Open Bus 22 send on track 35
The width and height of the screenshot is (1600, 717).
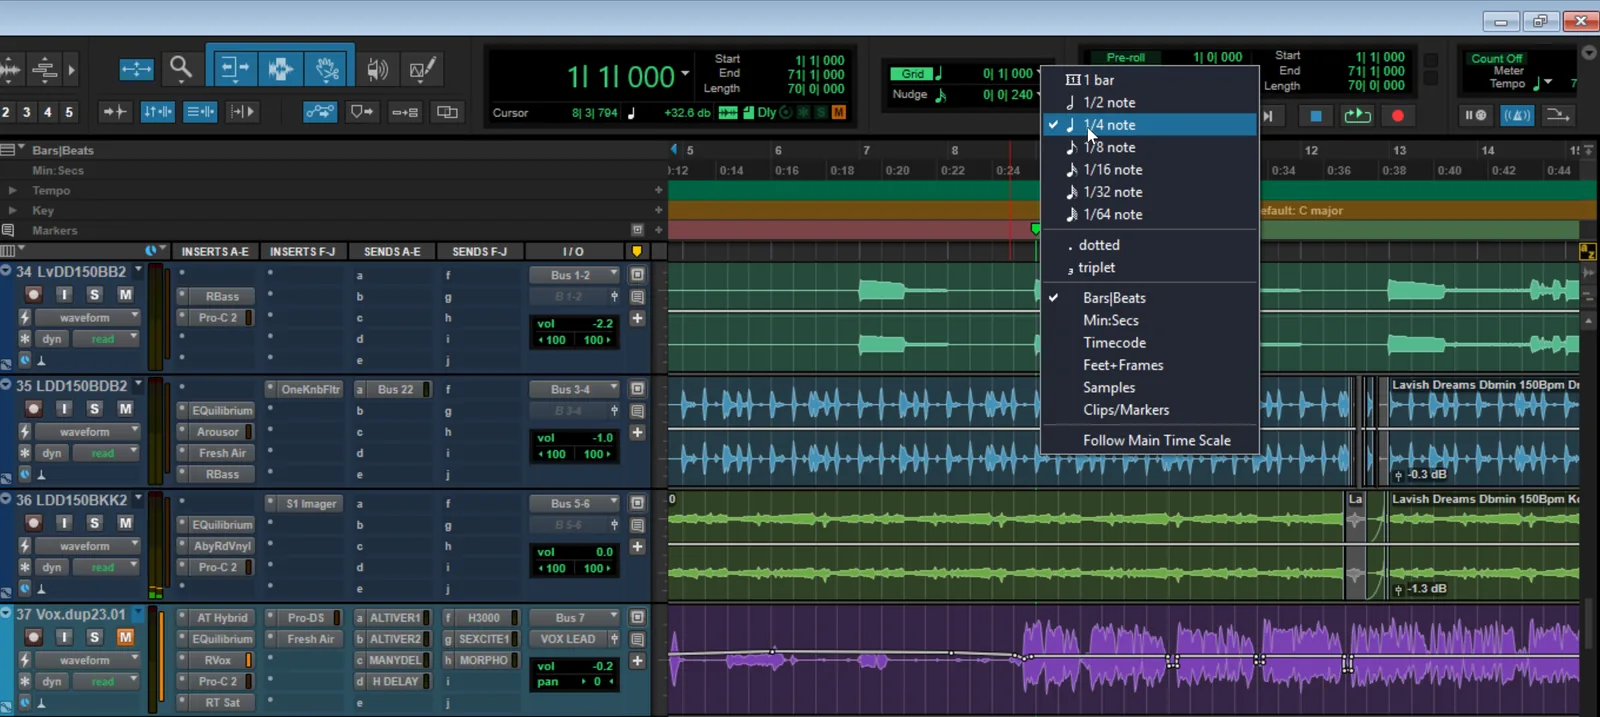click(x=393, y=389)
